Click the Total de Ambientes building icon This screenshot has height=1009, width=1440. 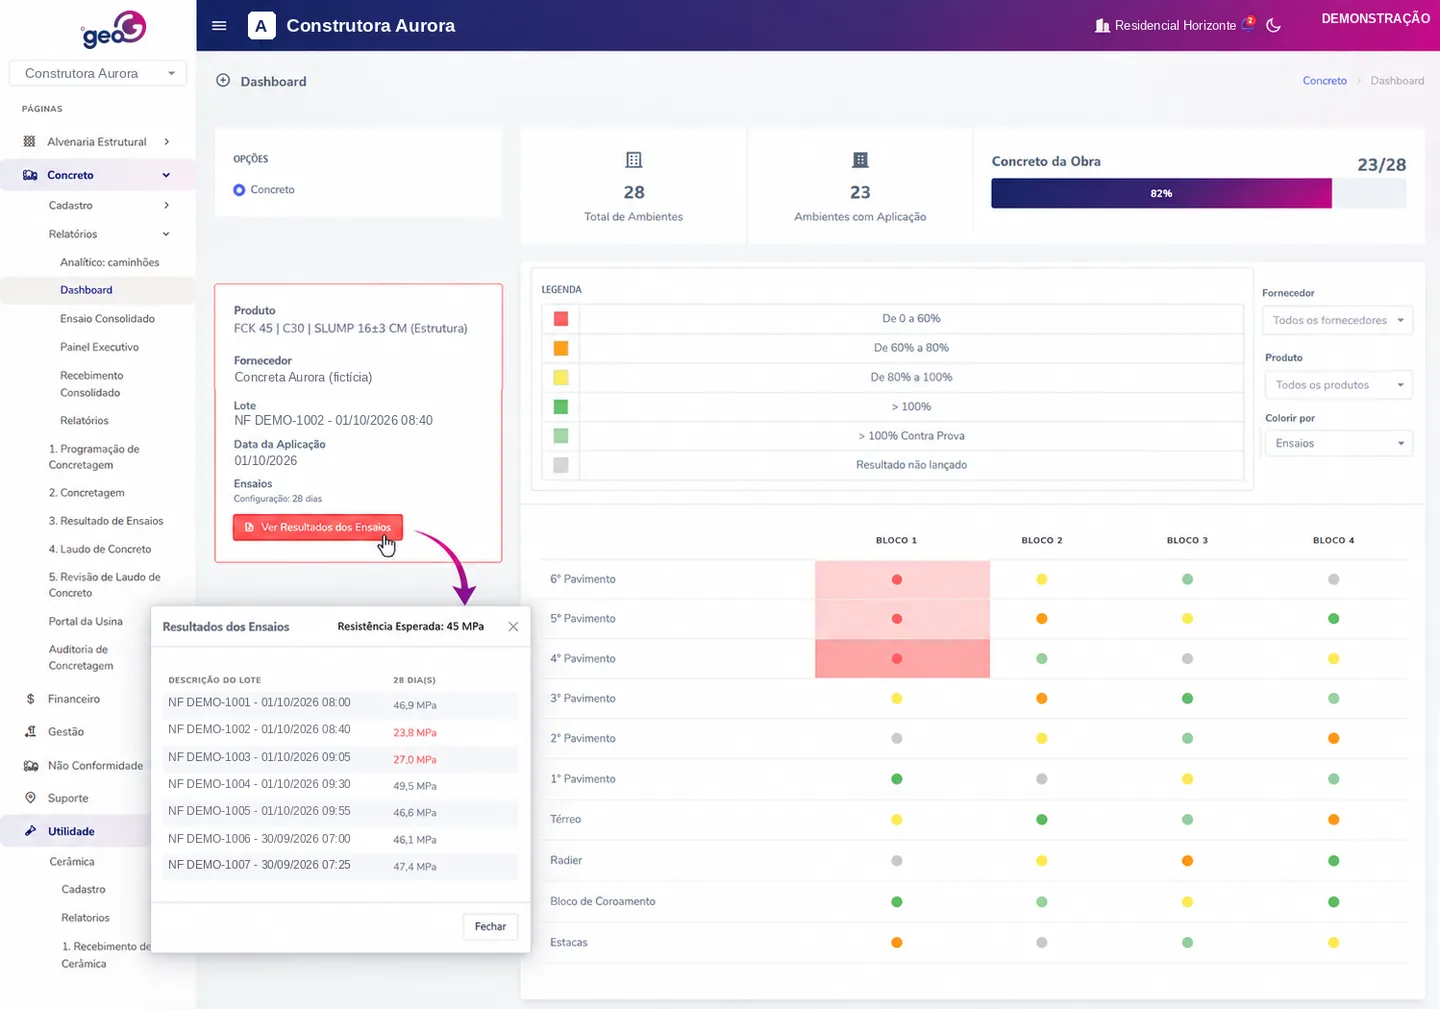pos(633,160)
